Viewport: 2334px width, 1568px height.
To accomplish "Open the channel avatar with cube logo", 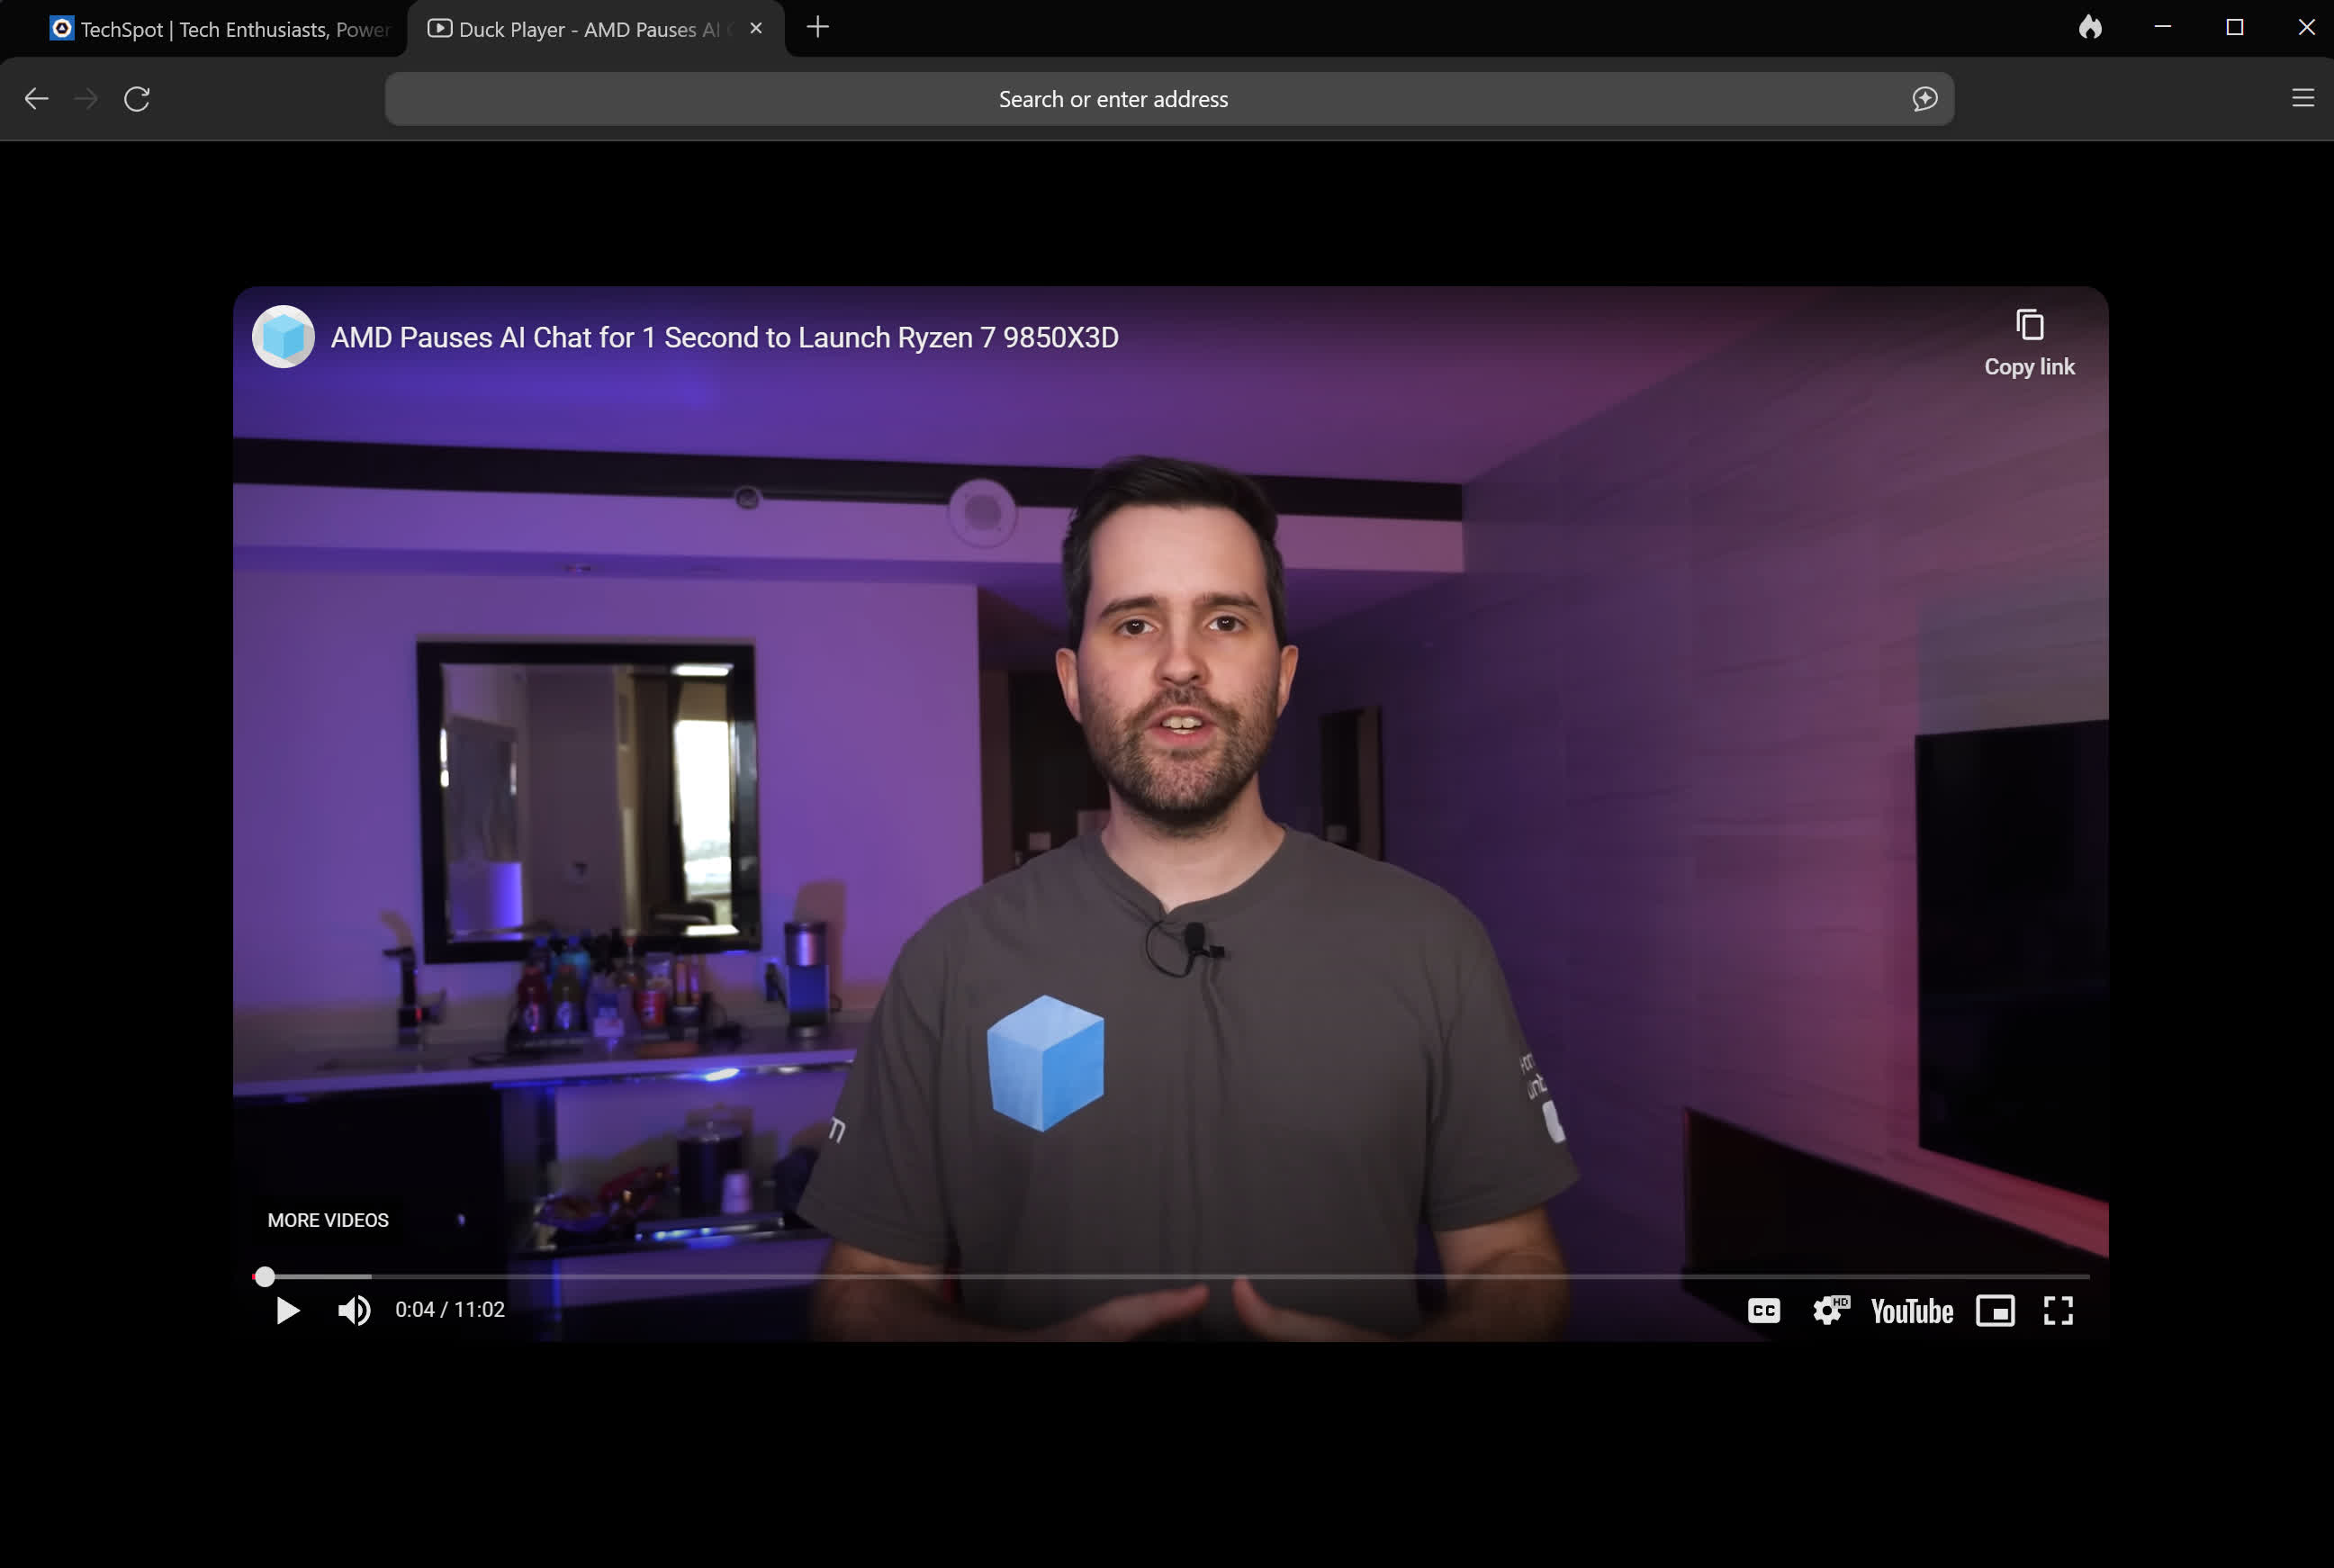I will click(x=283, y=337).
